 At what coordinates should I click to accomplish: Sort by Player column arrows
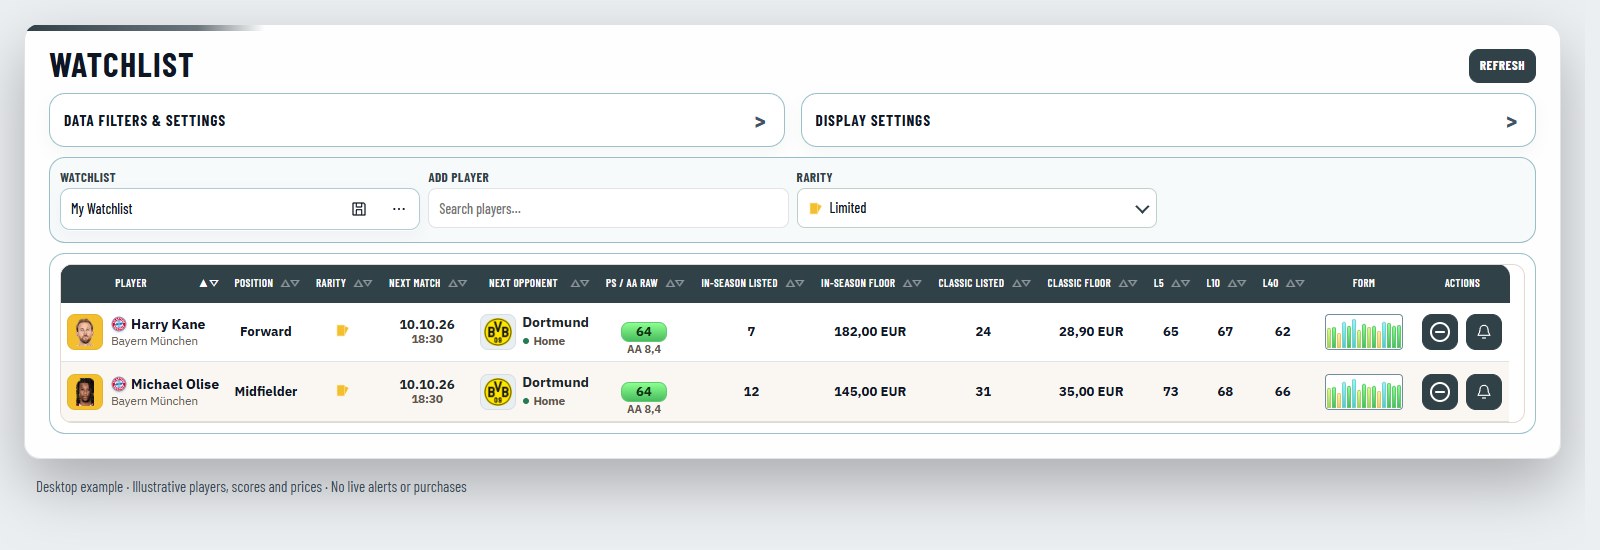(208, 283)
